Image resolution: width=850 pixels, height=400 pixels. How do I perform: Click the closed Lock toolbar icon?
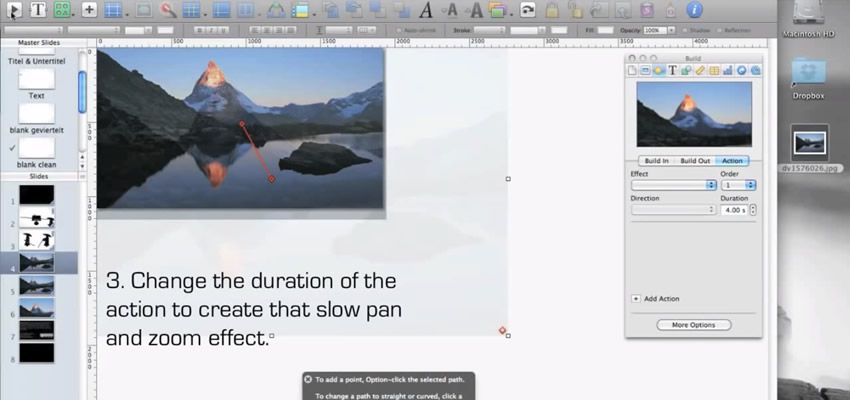coord(552,9)
